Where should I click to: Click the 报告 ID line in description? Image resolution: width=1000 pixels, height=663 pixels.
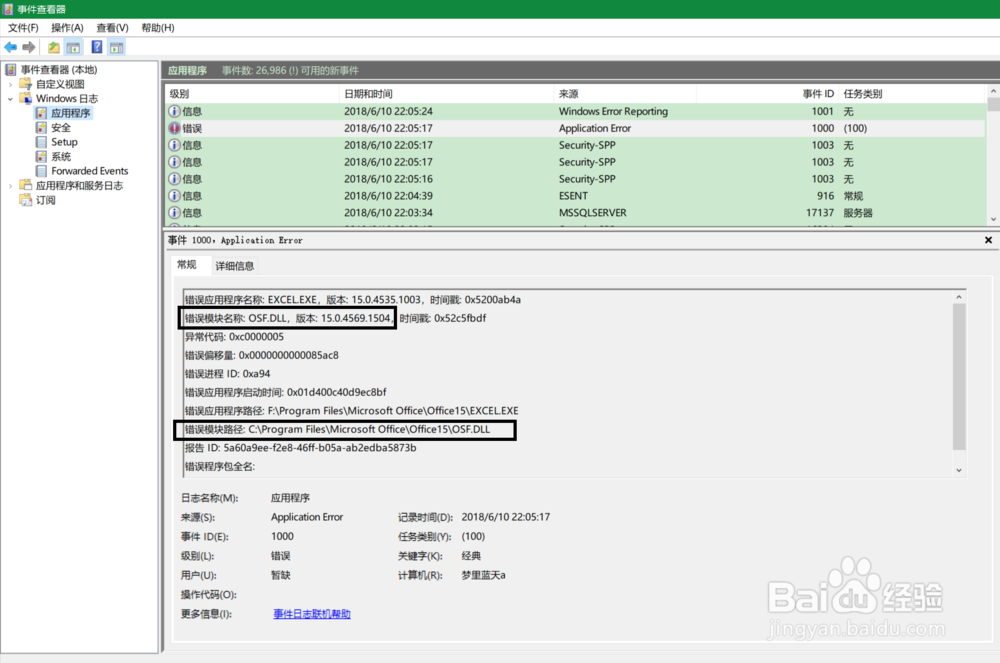pyautogui.click(x=300, y=448)
